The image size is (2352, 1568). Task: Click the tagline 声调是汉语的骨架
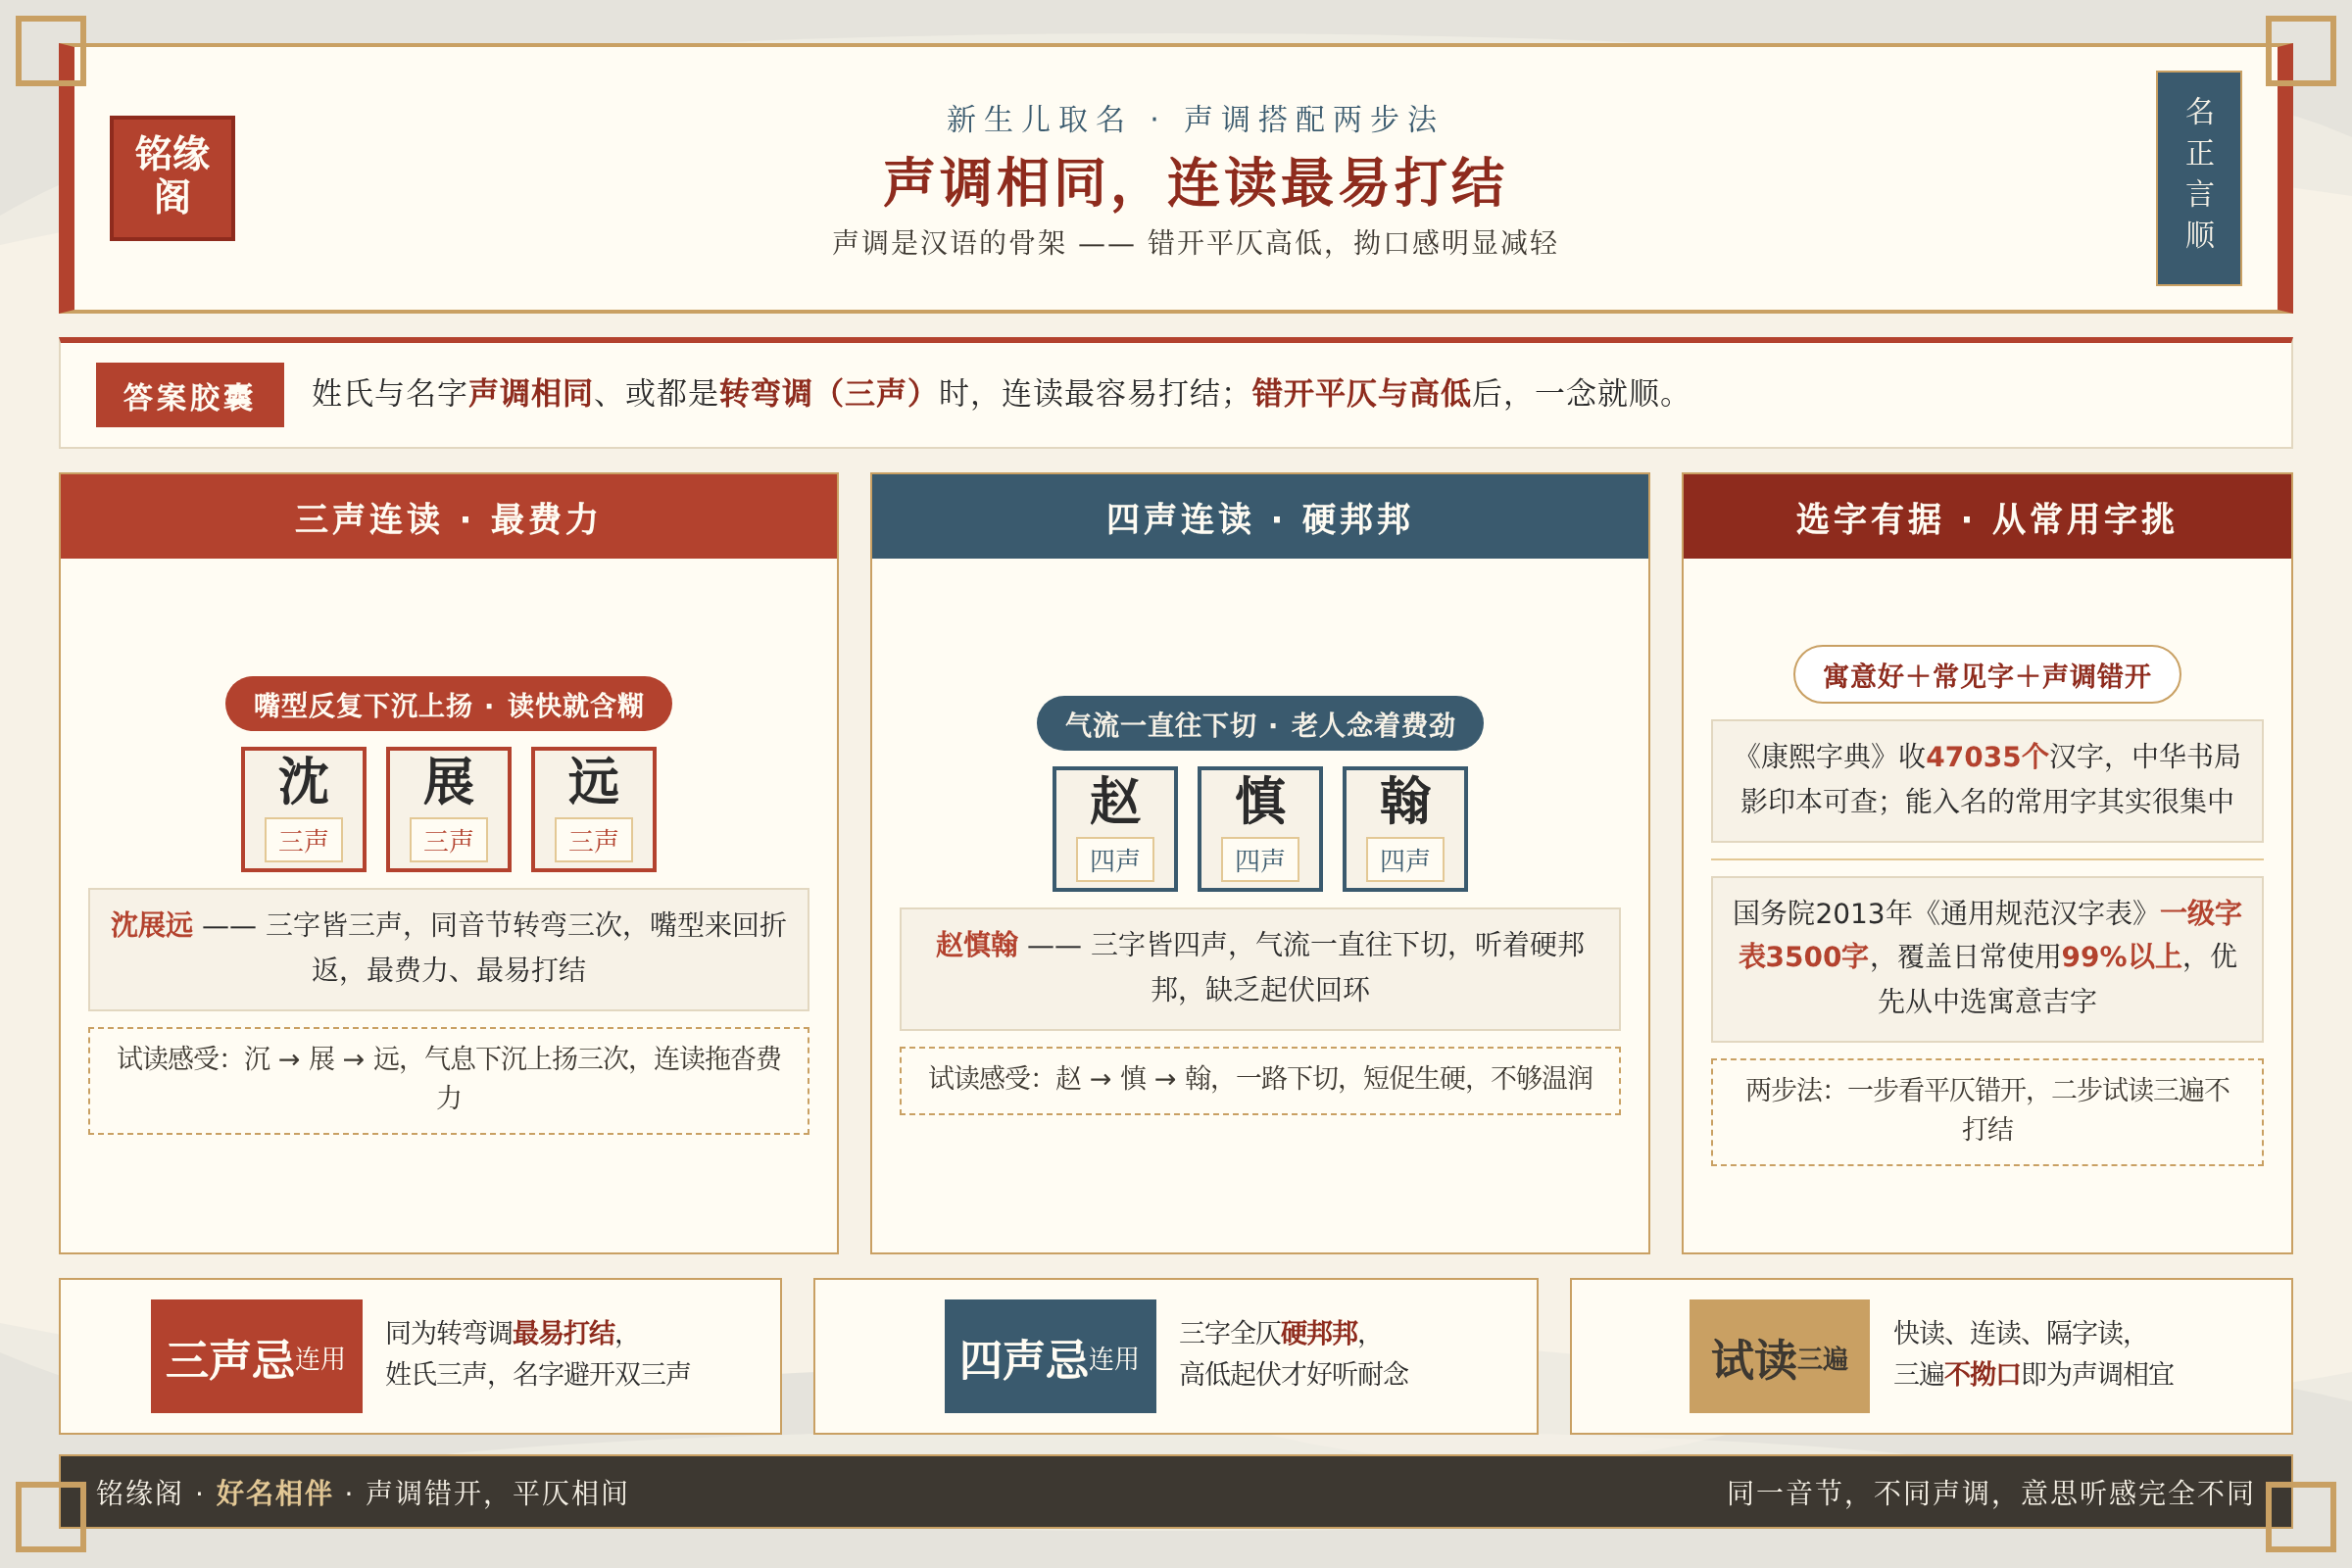(x=949, y=242)
